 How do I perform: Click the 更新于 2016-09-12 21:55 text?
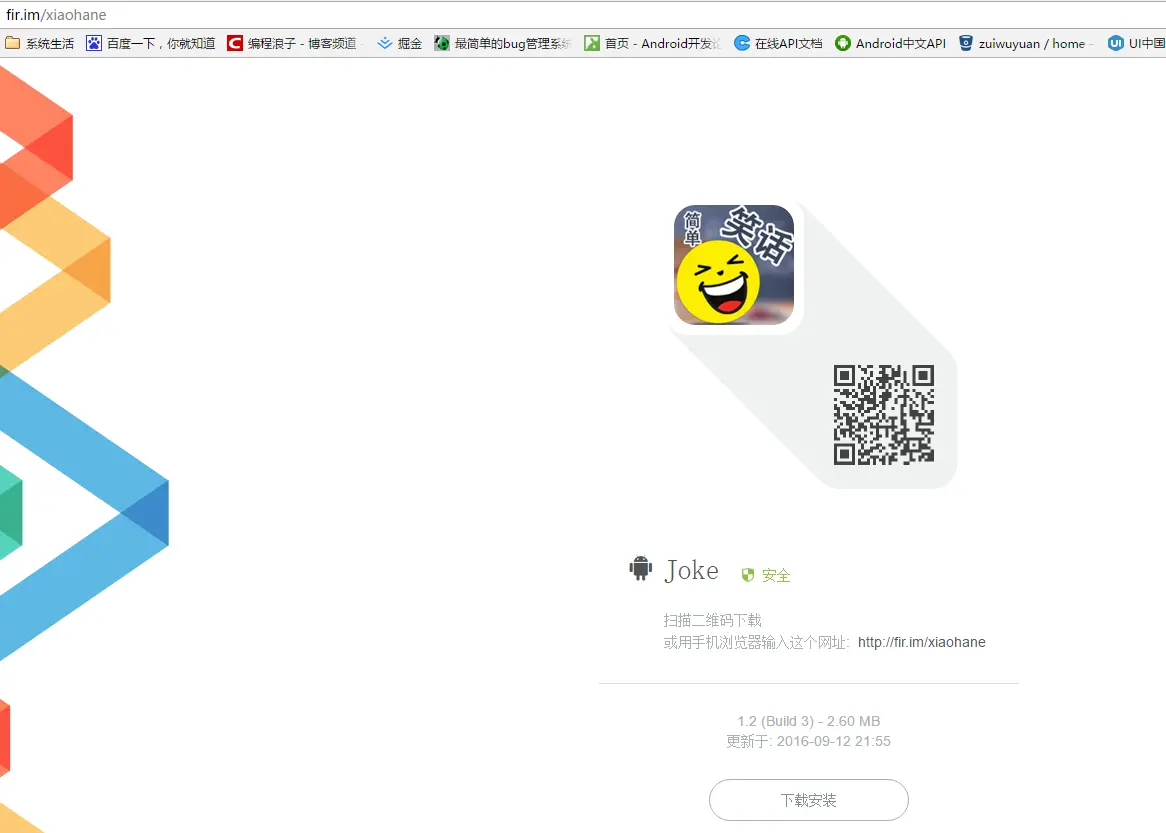pyautogui.click(x=808, y=741)
